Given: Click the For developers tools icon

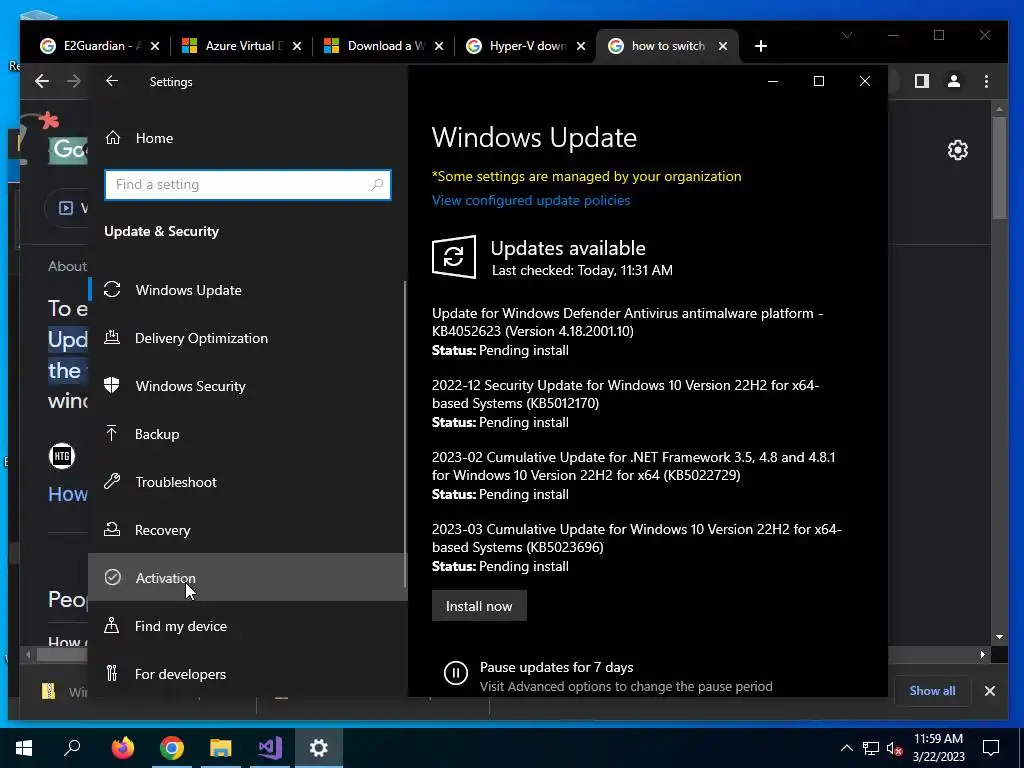Looking at the screenshot, I should [x=112, y=673].
